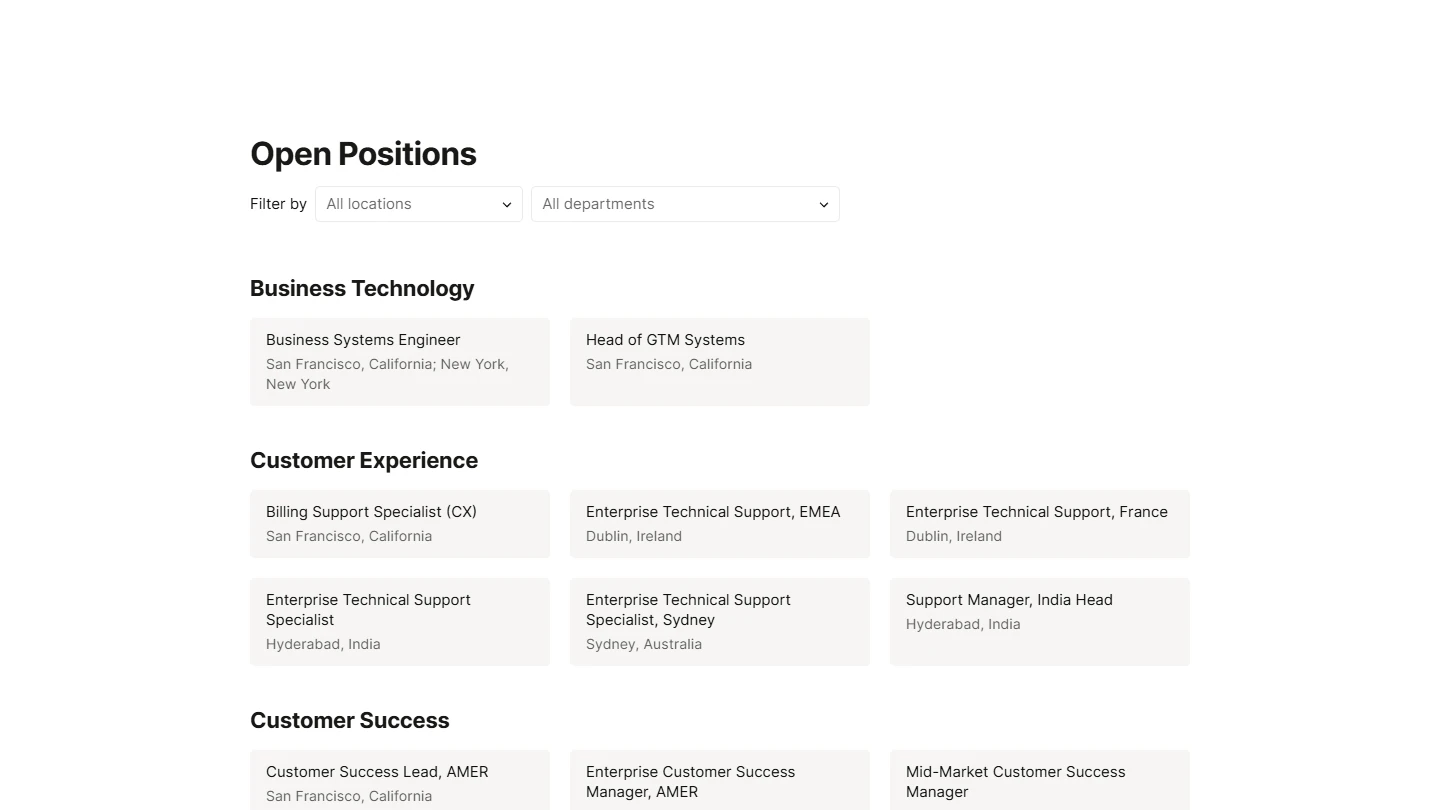Click the Business Technology section heading

(x=362, y=288)
